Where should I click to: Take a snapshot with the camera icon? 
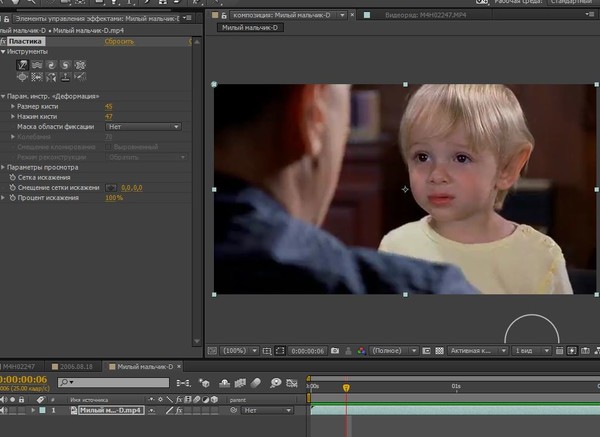[335, 351]
